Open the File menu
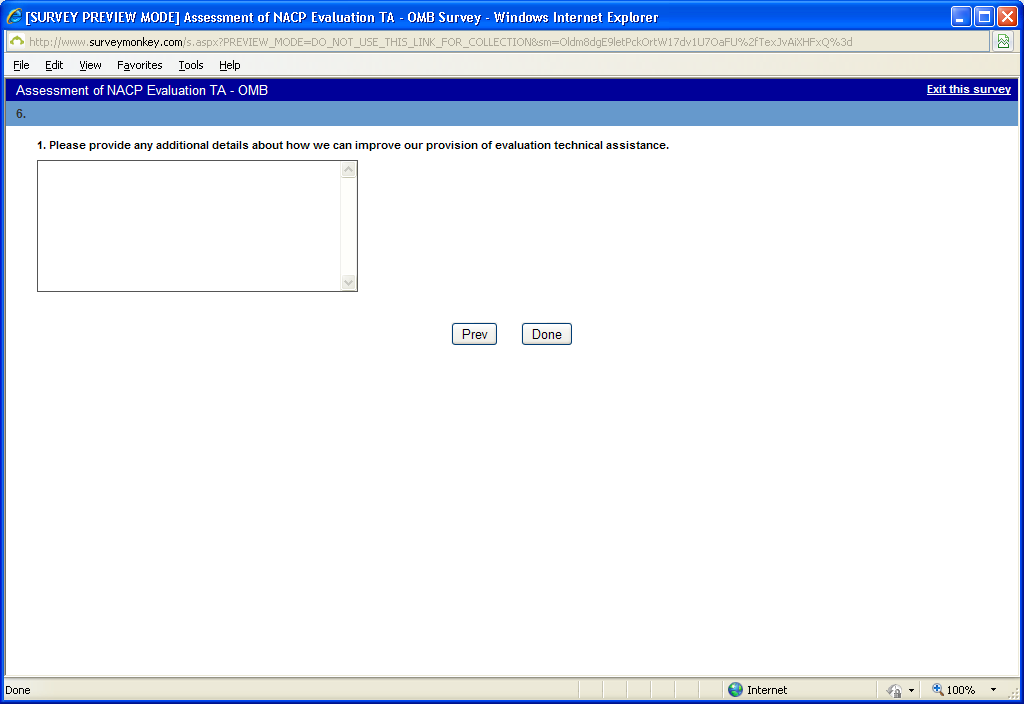The image size is (1024, 704). pyautogui.click(x=21, y=65)
